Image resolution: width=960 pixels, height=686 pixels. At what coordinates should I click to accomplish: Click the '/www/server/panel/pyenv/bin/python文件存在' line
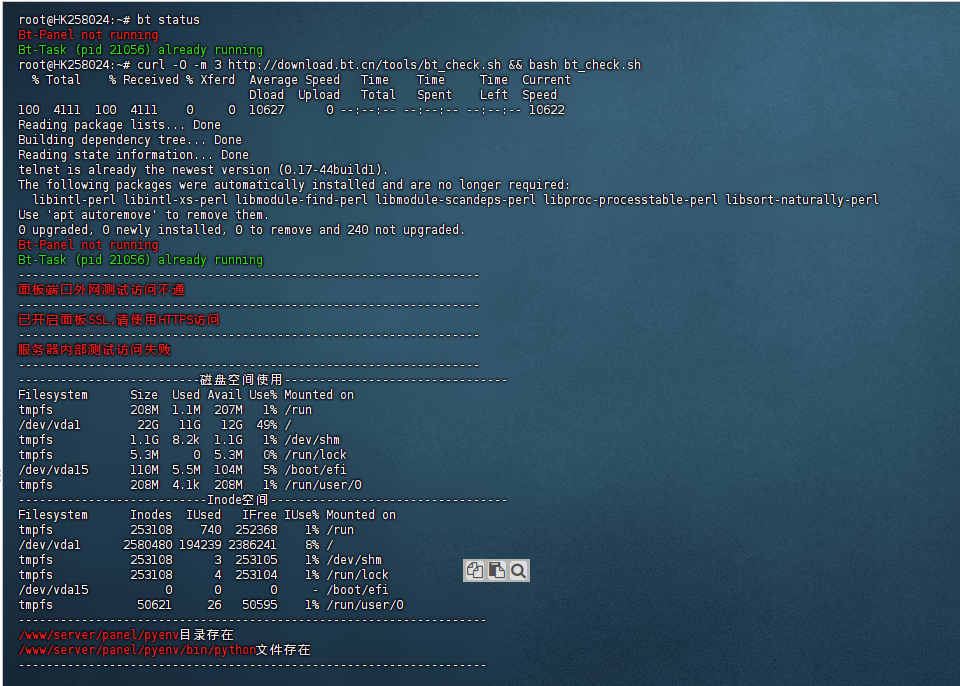pos(165,650)
